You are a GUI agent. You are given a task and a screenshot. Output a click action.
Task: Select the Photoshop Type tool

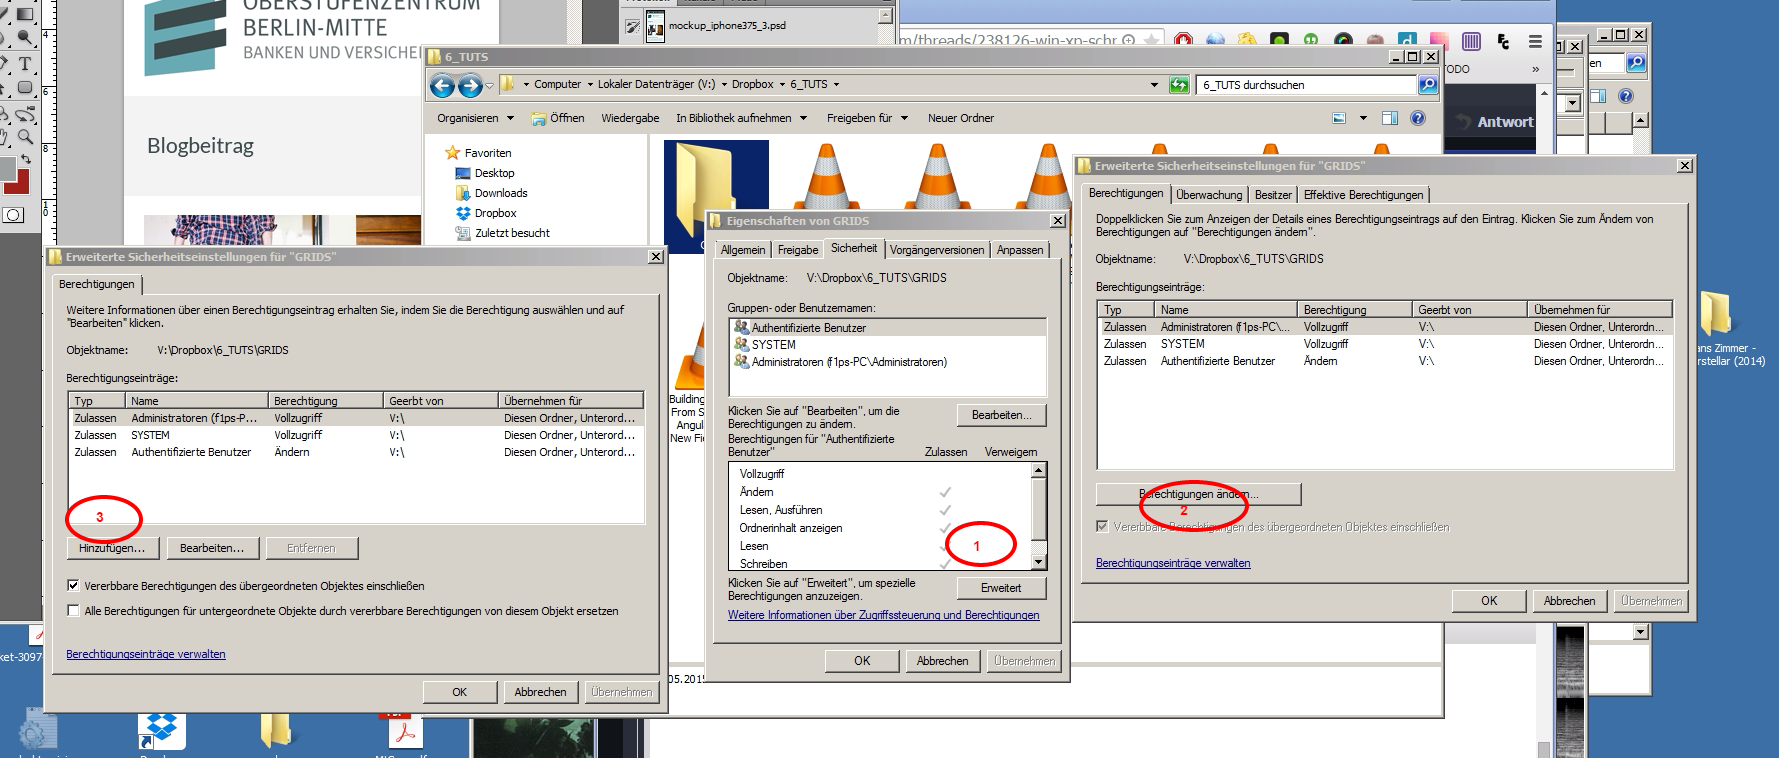[25, 63]
